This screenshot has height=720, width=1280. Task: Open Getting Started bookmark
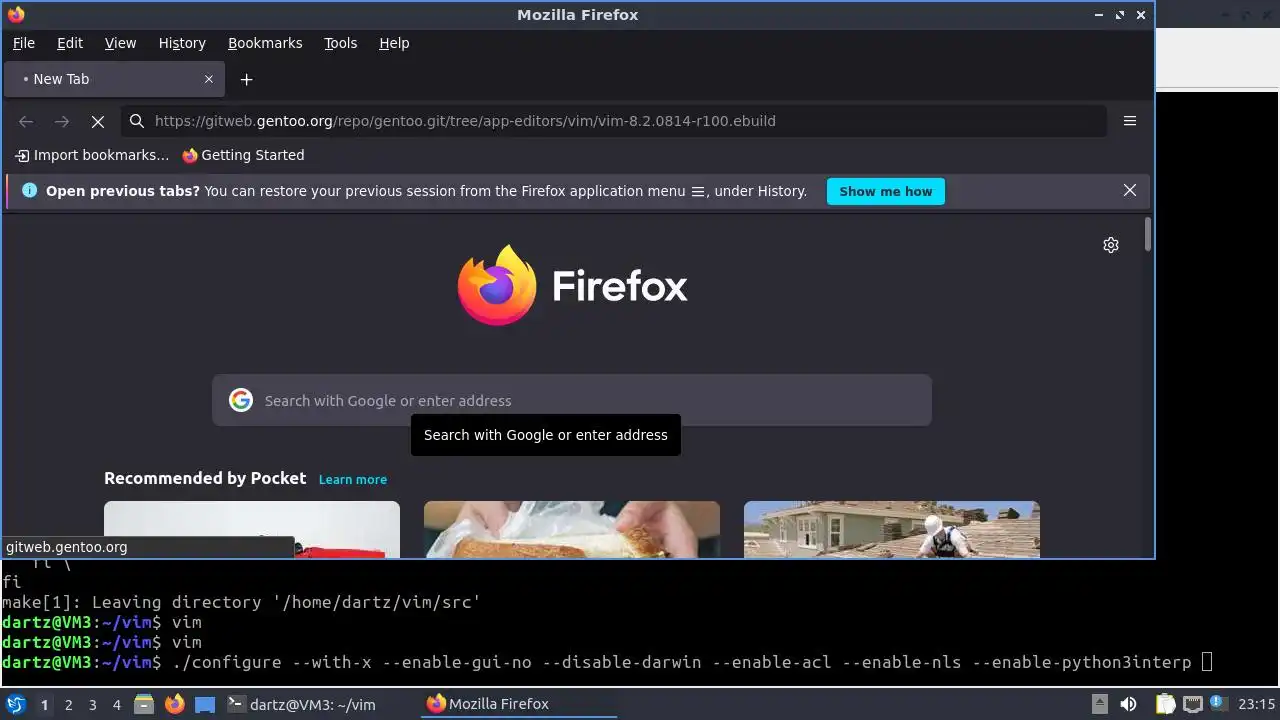pyautogui.click(x=243, y=155)
